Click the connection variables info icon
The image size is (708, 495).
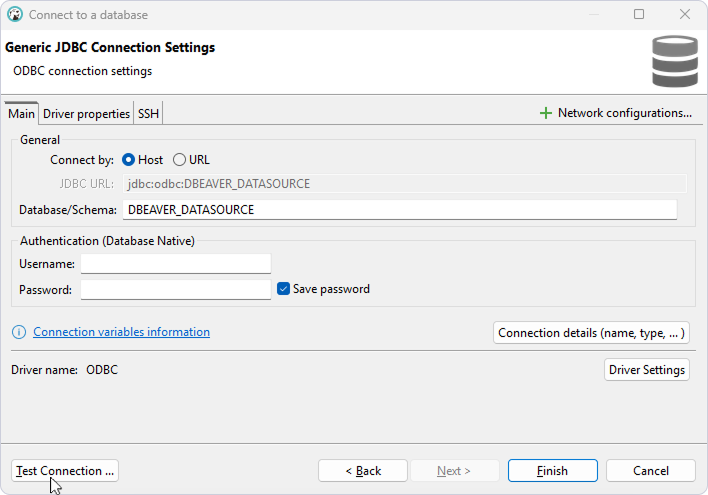(19, 333)
